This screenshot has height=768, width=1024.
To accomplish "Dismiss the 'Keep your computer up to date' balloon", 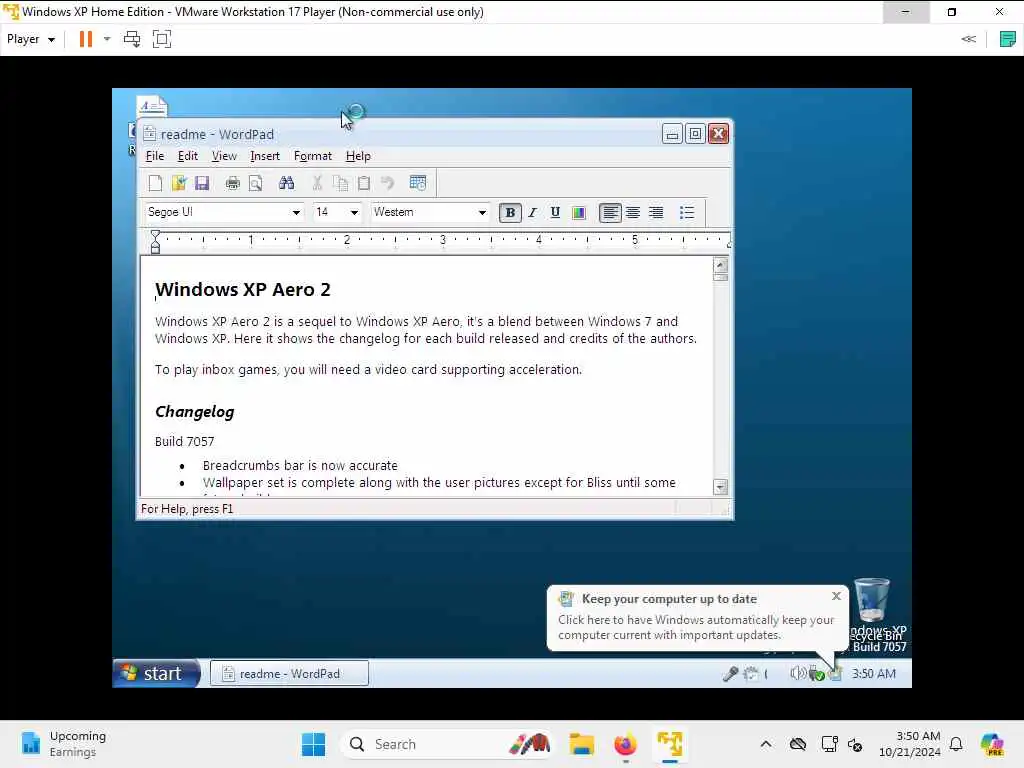I will (x=837, y=596).
